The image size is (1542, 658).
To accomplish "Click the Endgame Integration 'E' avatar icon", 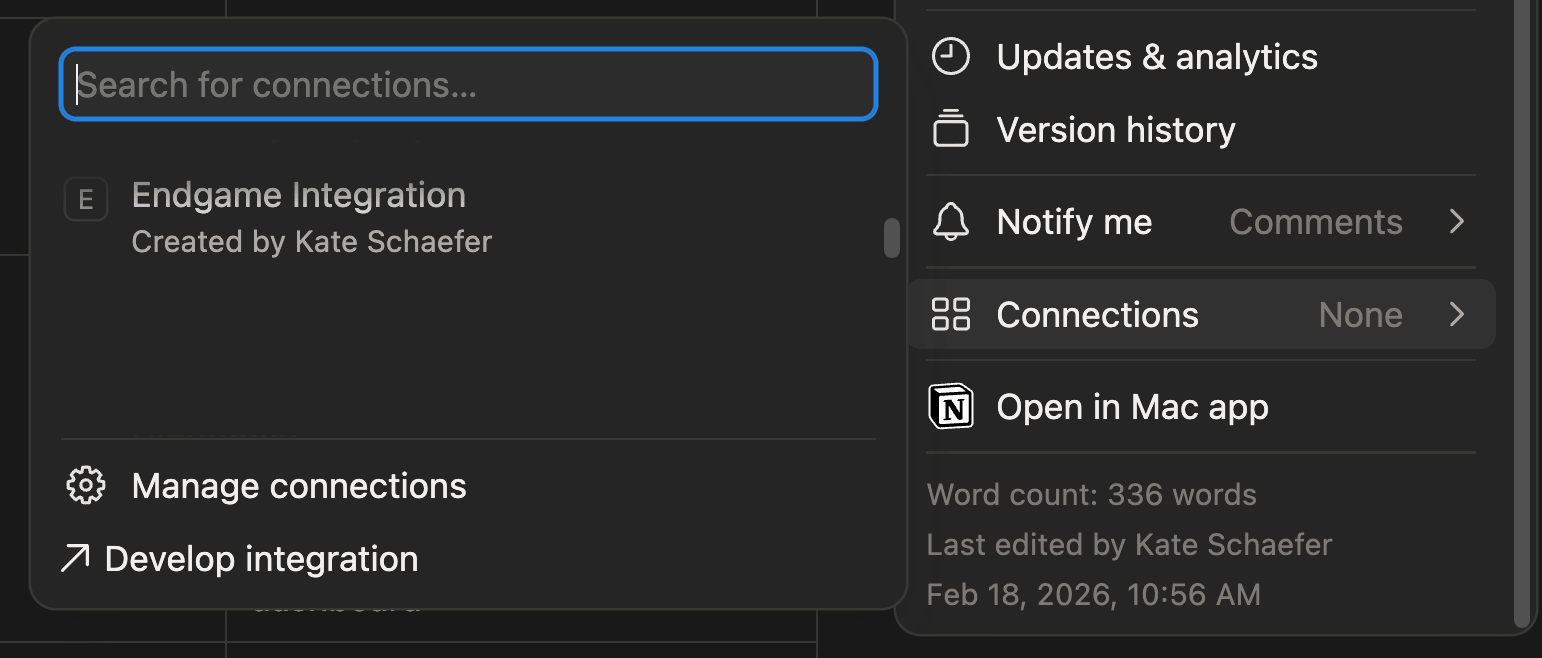I will (x=86, y=199).
